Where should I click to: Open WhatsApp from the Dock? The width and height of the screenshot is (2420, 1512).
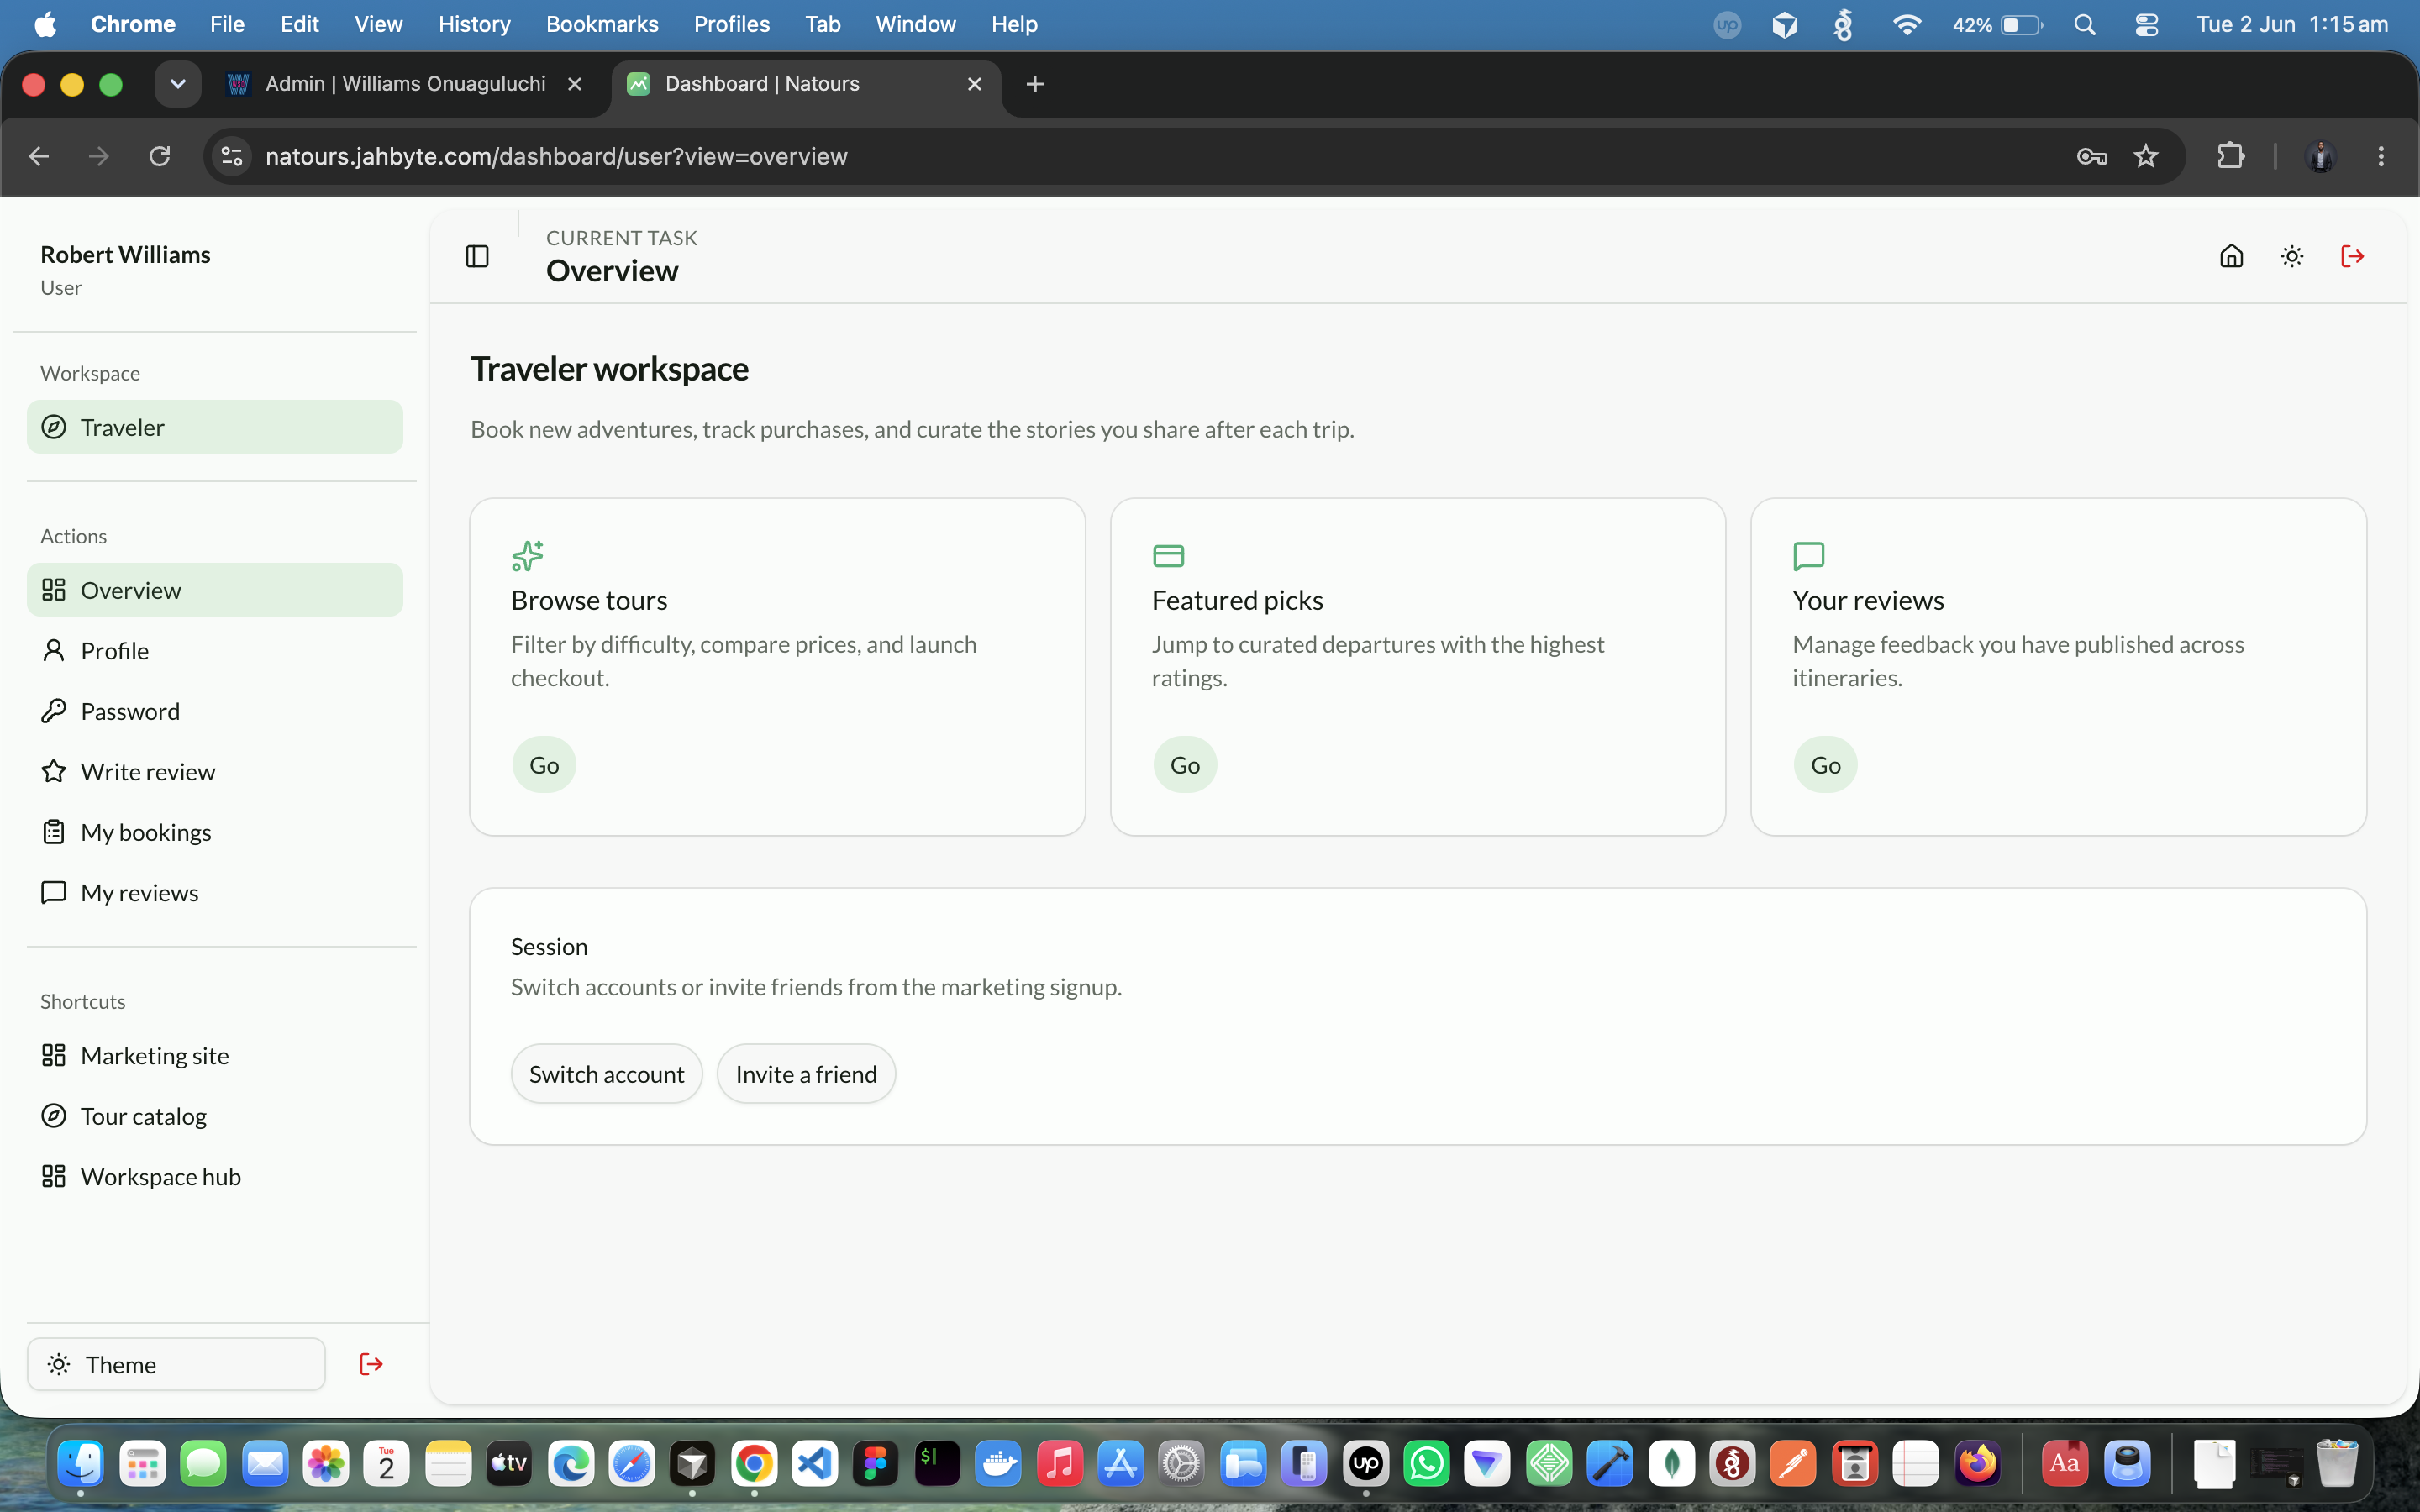pos(1427,1464)
